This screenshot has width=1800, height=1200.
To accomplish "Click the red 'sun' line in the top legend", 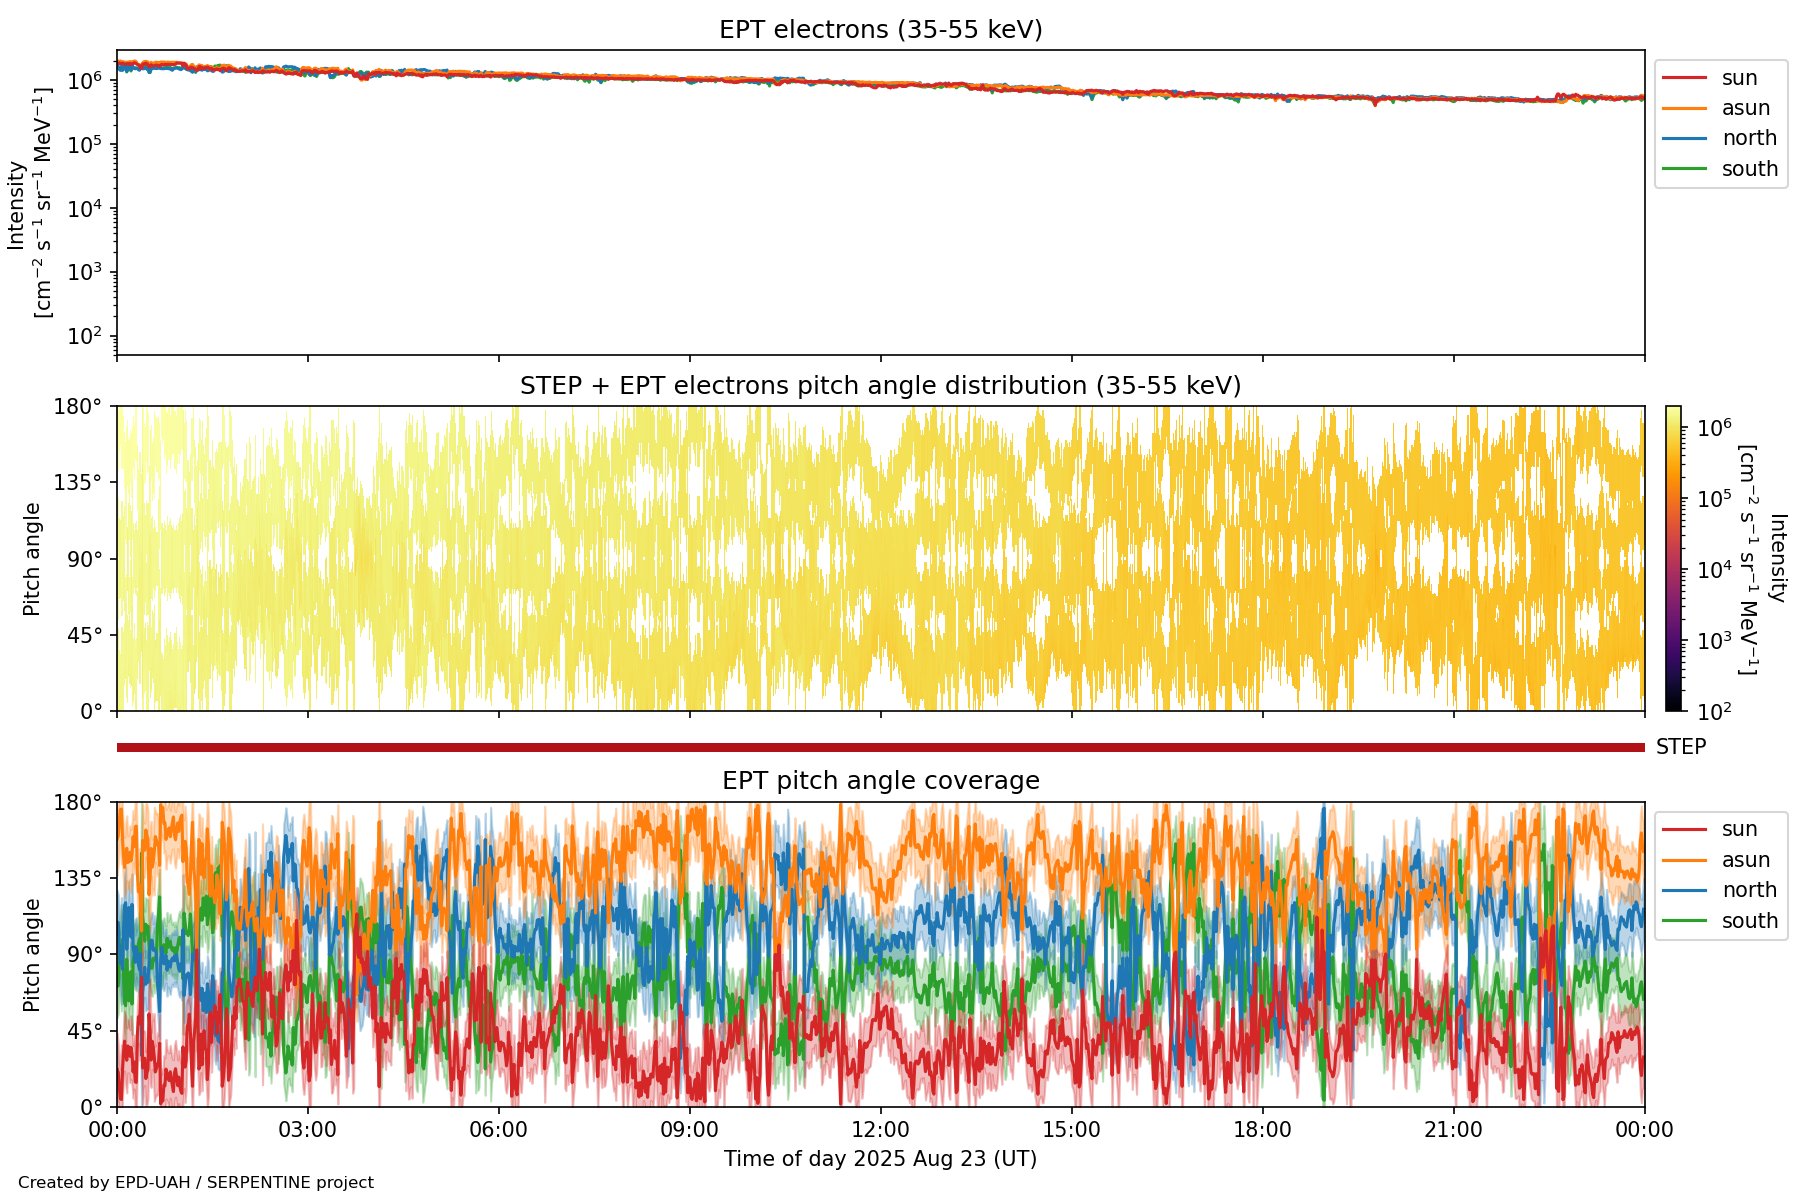I will [x=1684, y=78].
